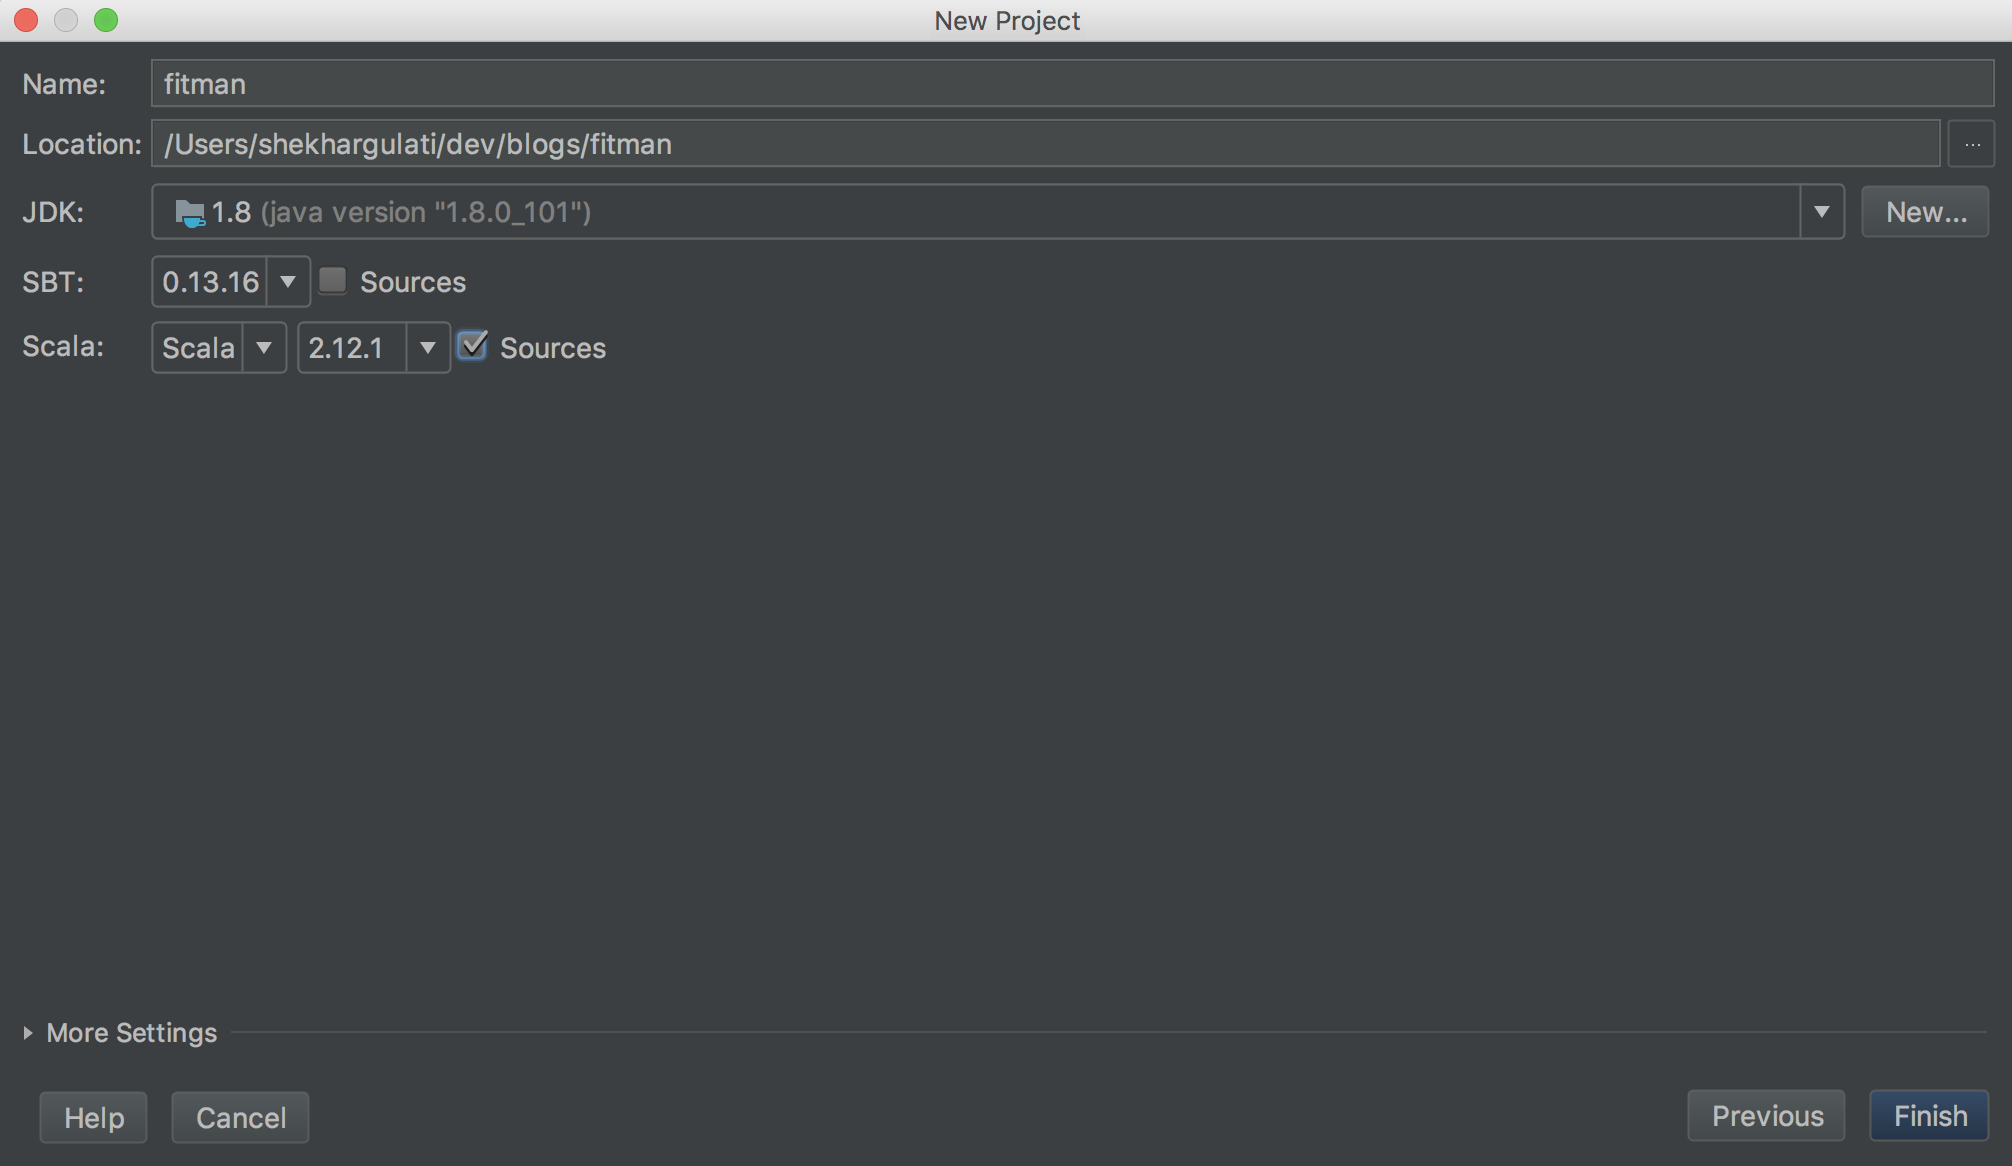Open the Scala version 2.12.1 dropdown
The width and height of the screenshot is (2012, 1166).
point(427,348)
